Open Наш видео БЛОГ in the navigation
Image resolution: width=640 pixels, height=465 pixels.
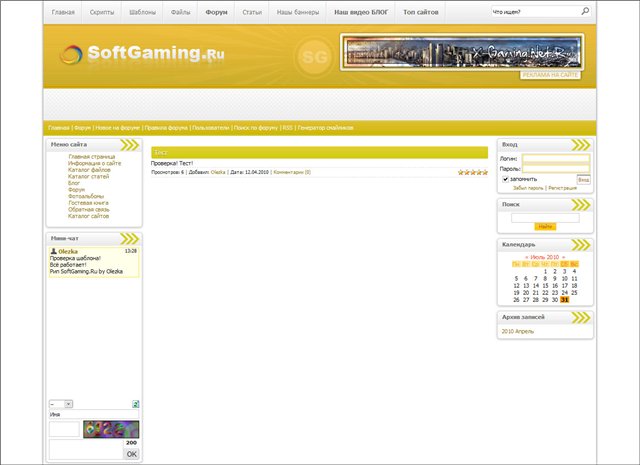[361, 12]
